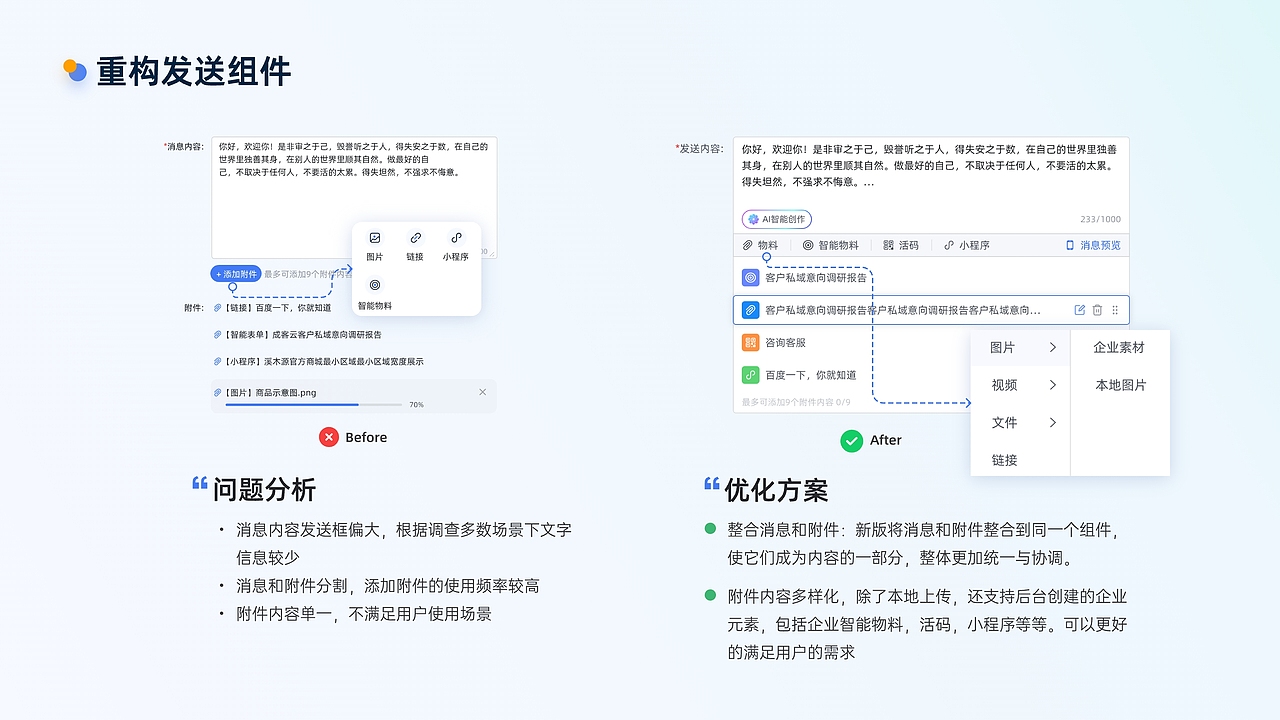Click paperclip icon beside 【小程序】 attachment
This screenshot has height=720, width=1280.
point(217,361)
